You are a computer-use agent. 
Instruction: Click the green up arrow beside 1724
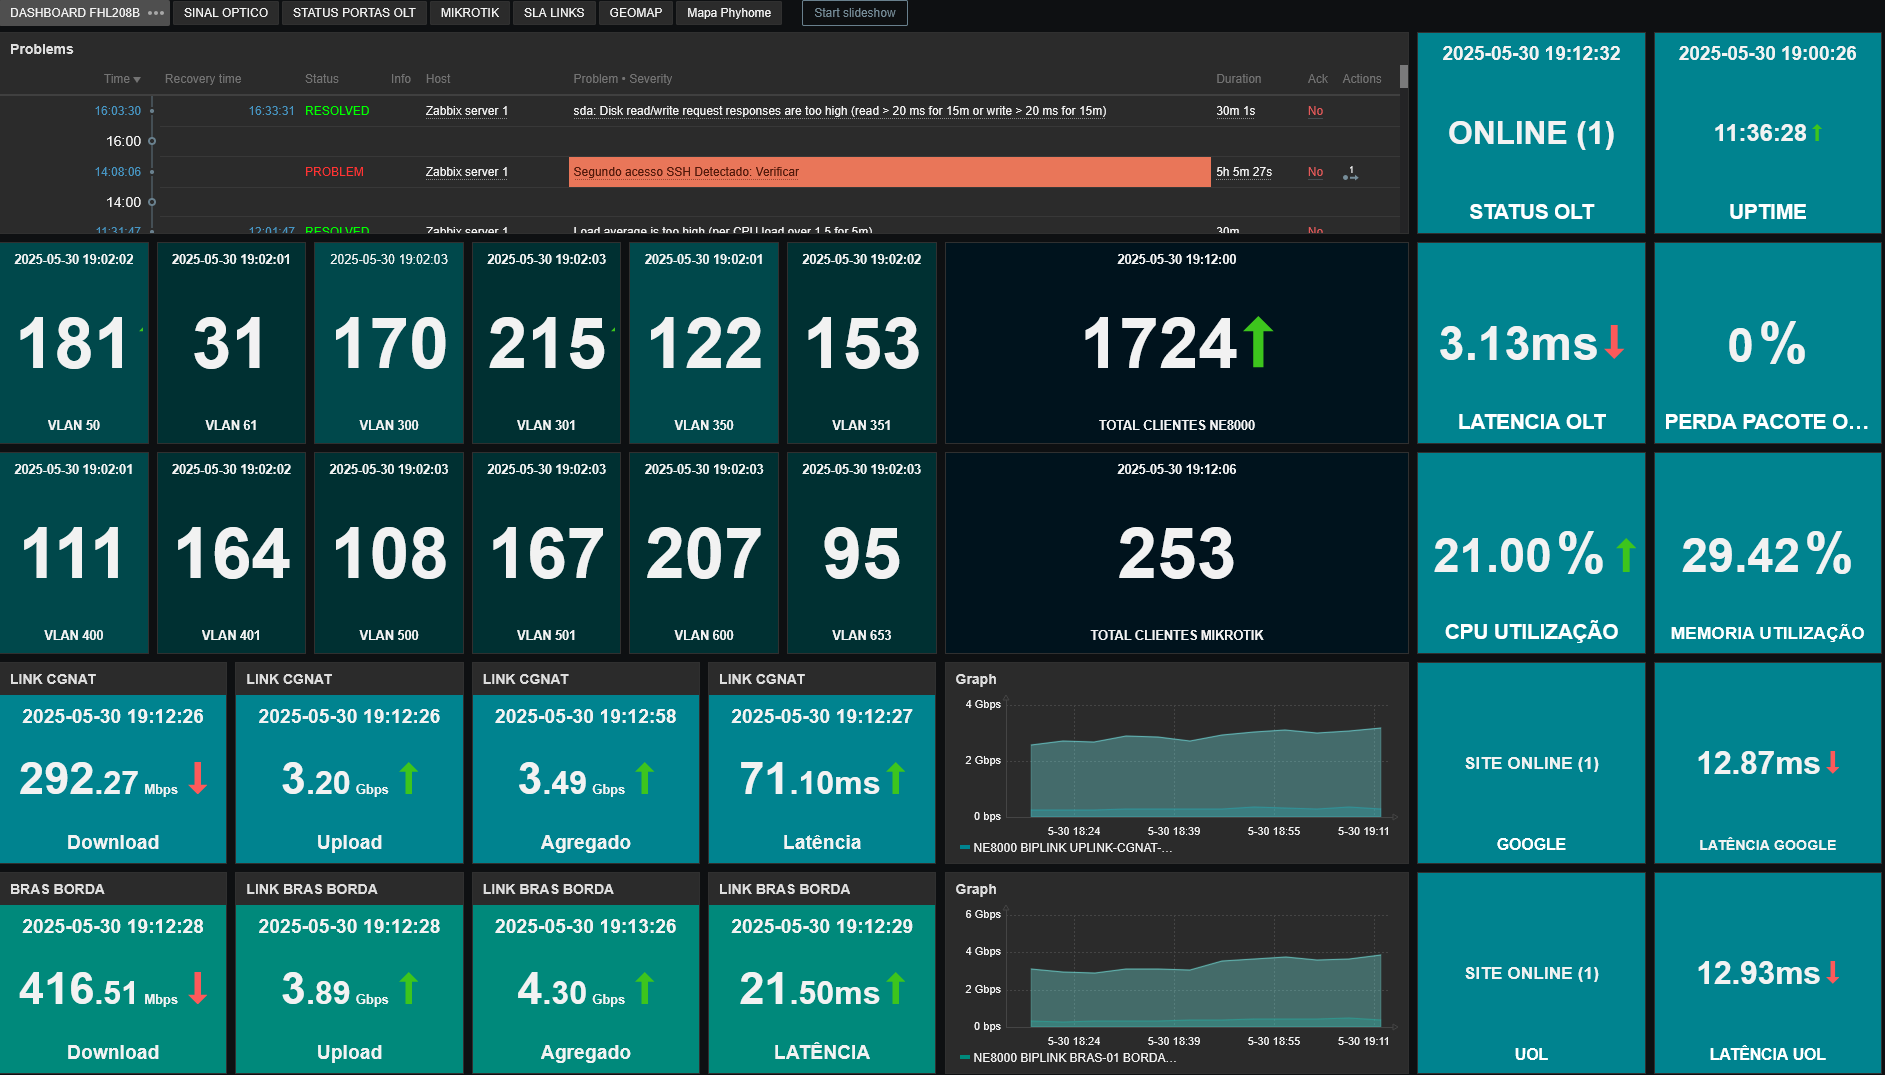tap(1258, 342)
